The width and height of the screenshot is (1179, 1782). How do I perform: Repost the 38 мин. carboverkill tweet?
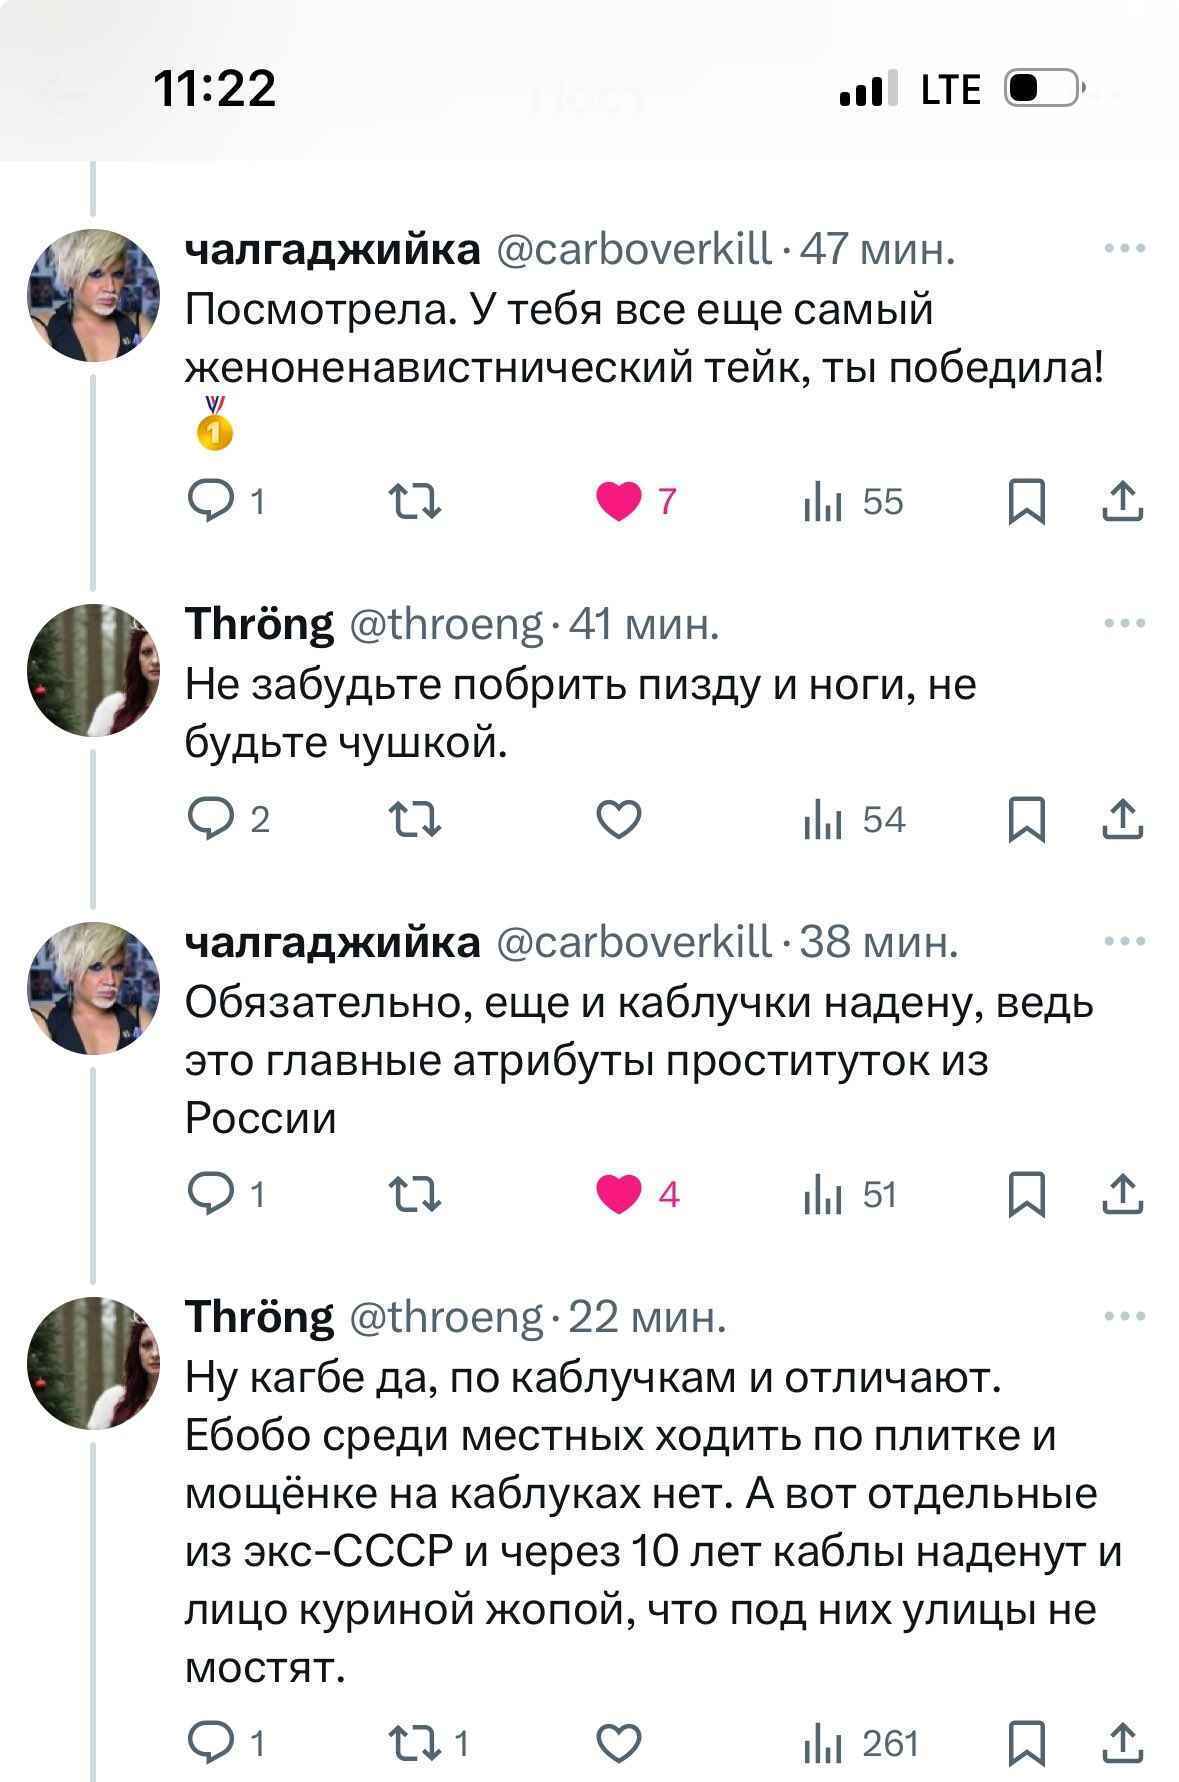tap(415, 1195)
